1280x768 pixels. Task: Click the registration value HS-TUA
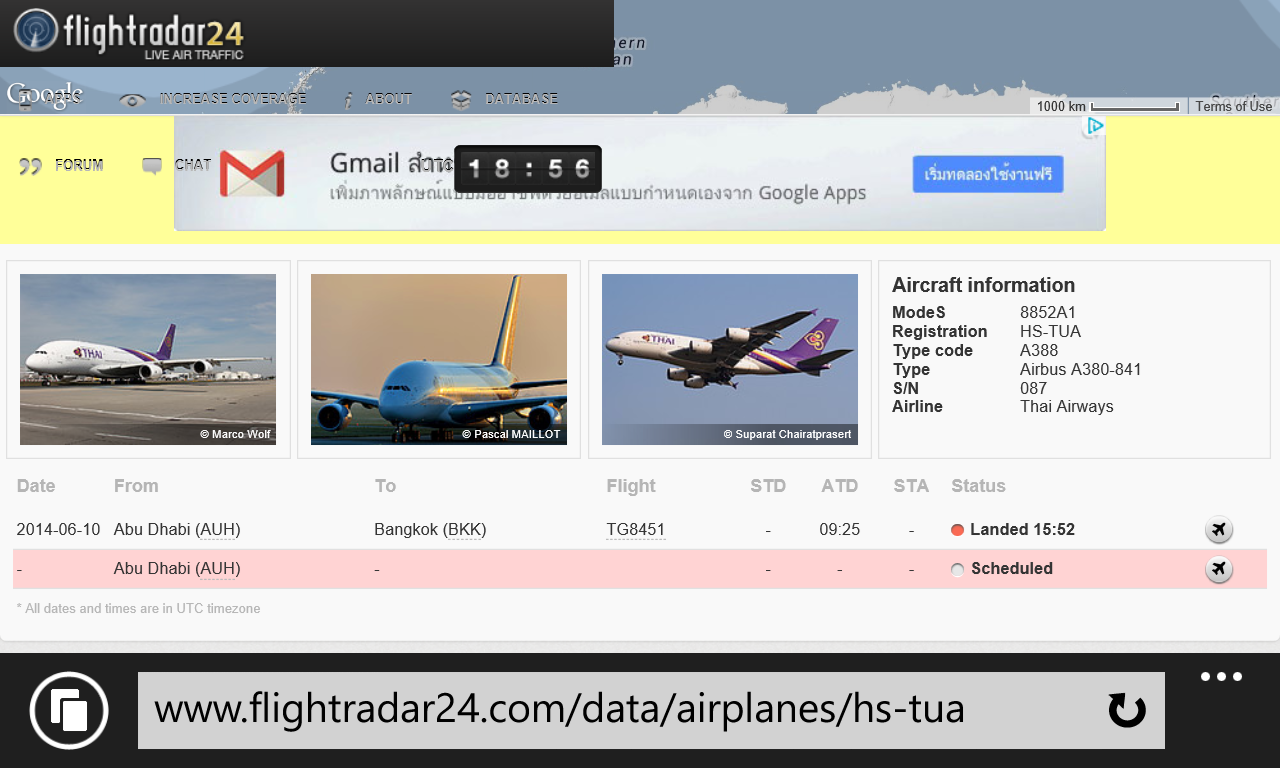coord(1050,332)
